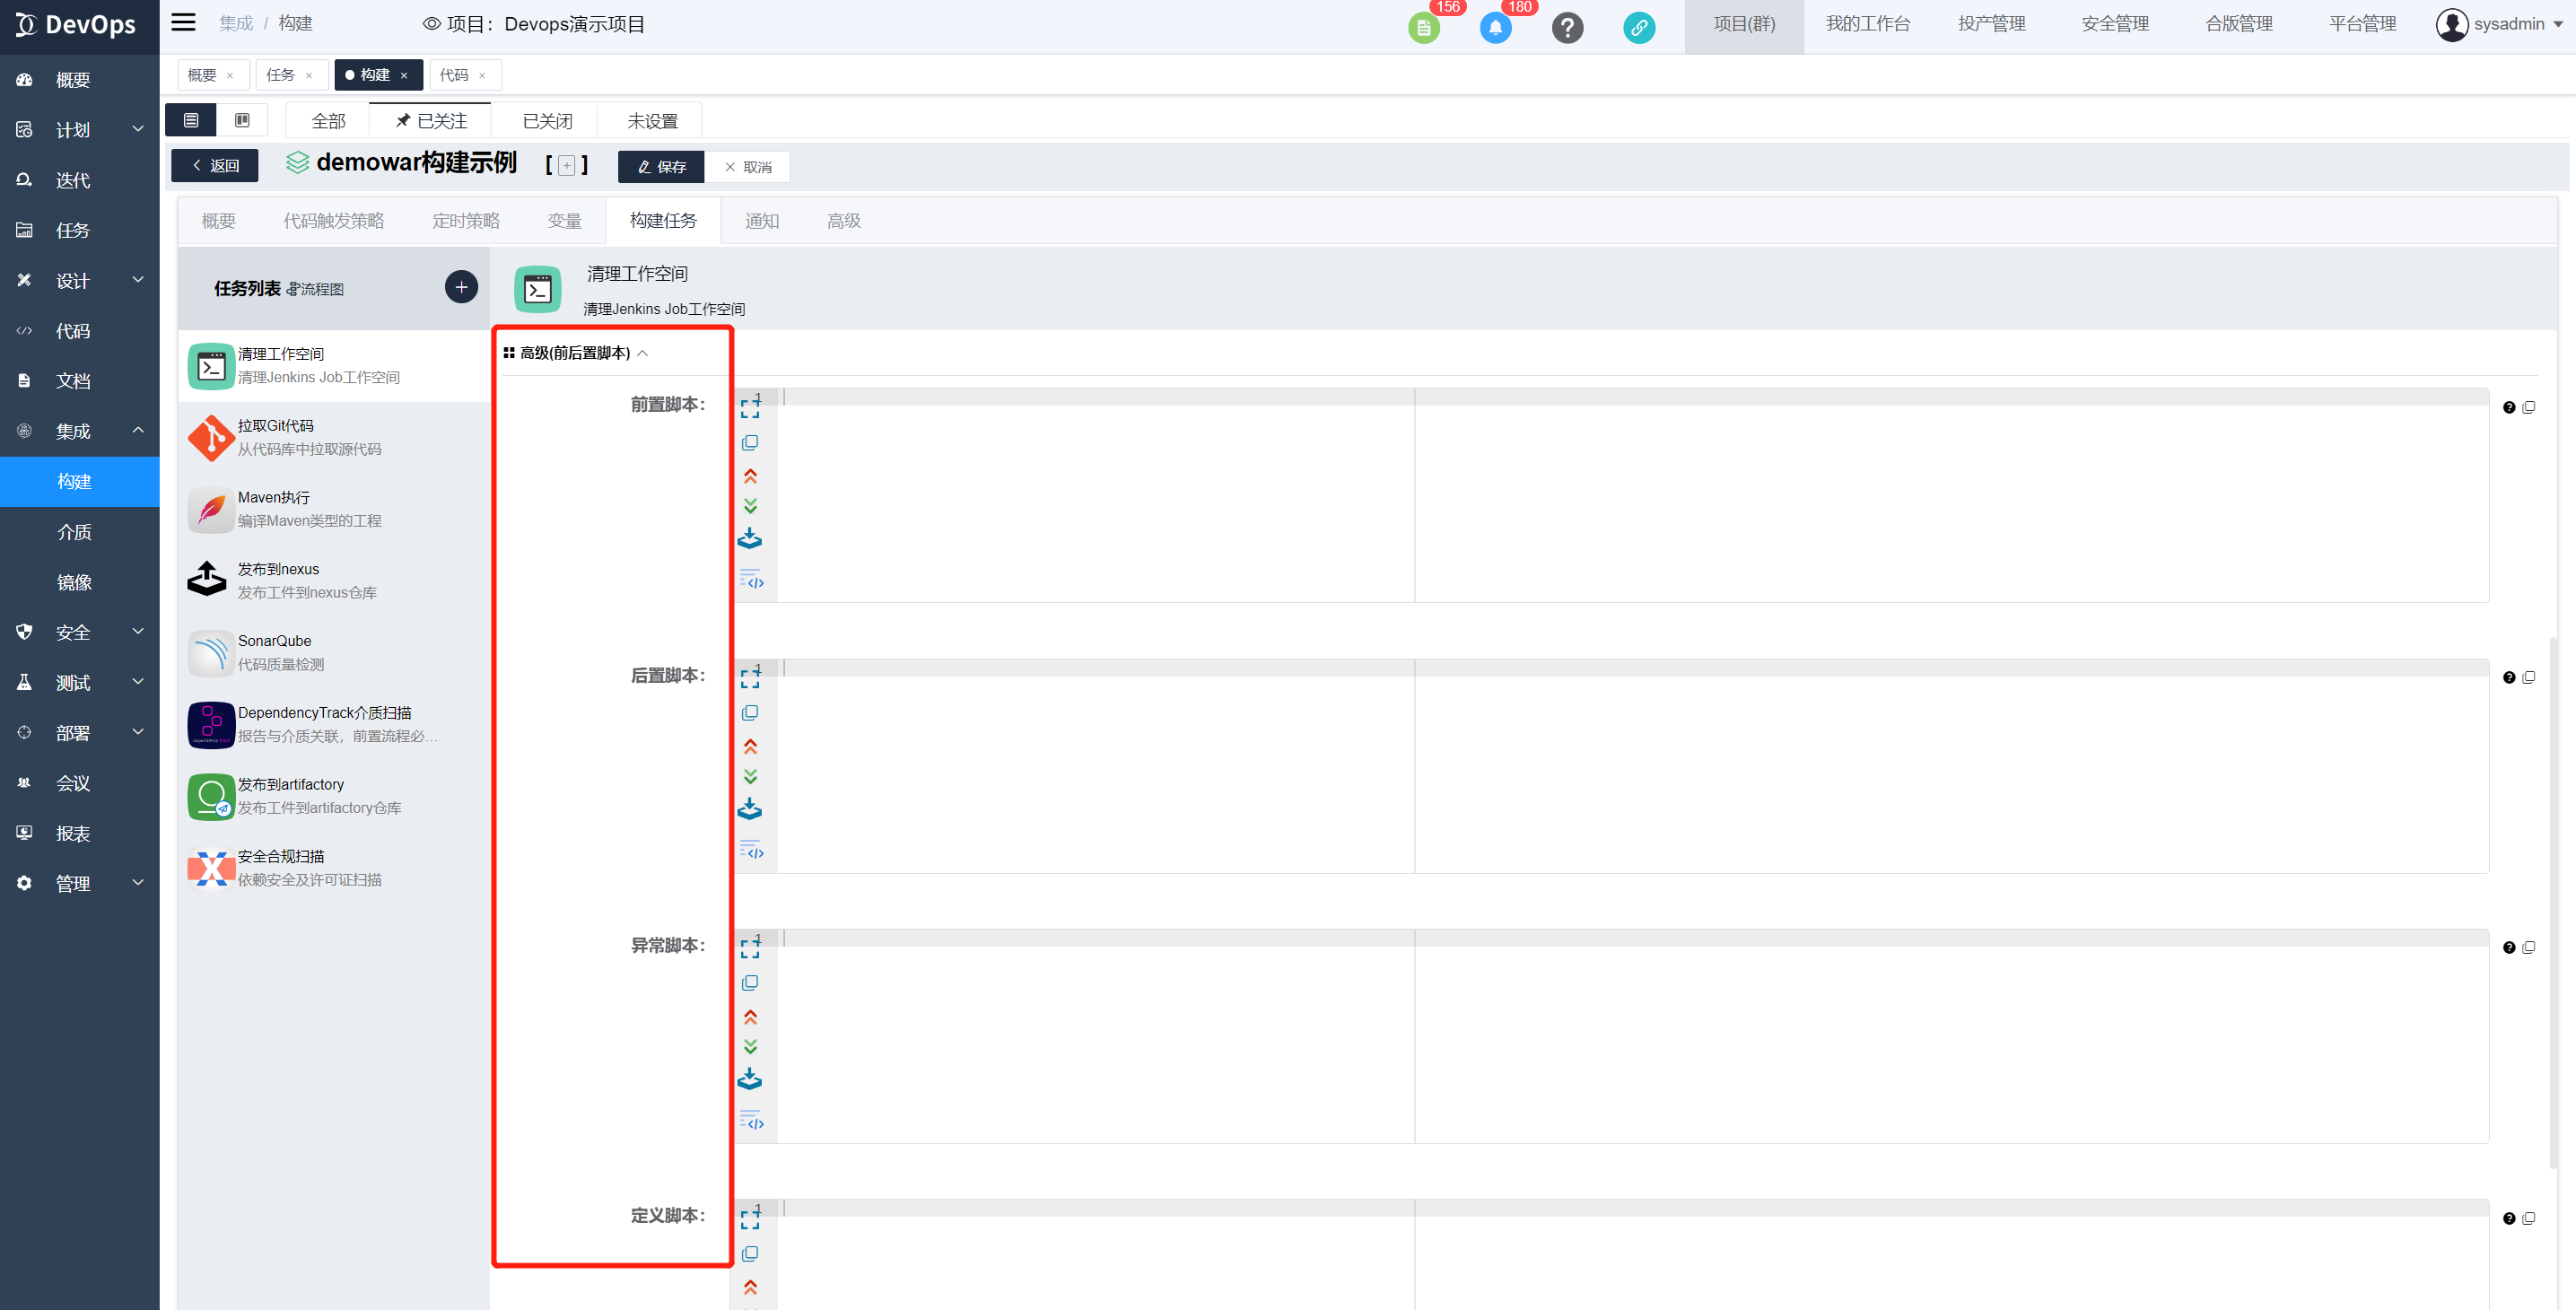
Task: Open notification bell with 180 badge
Action: (x=1495, y=27)
